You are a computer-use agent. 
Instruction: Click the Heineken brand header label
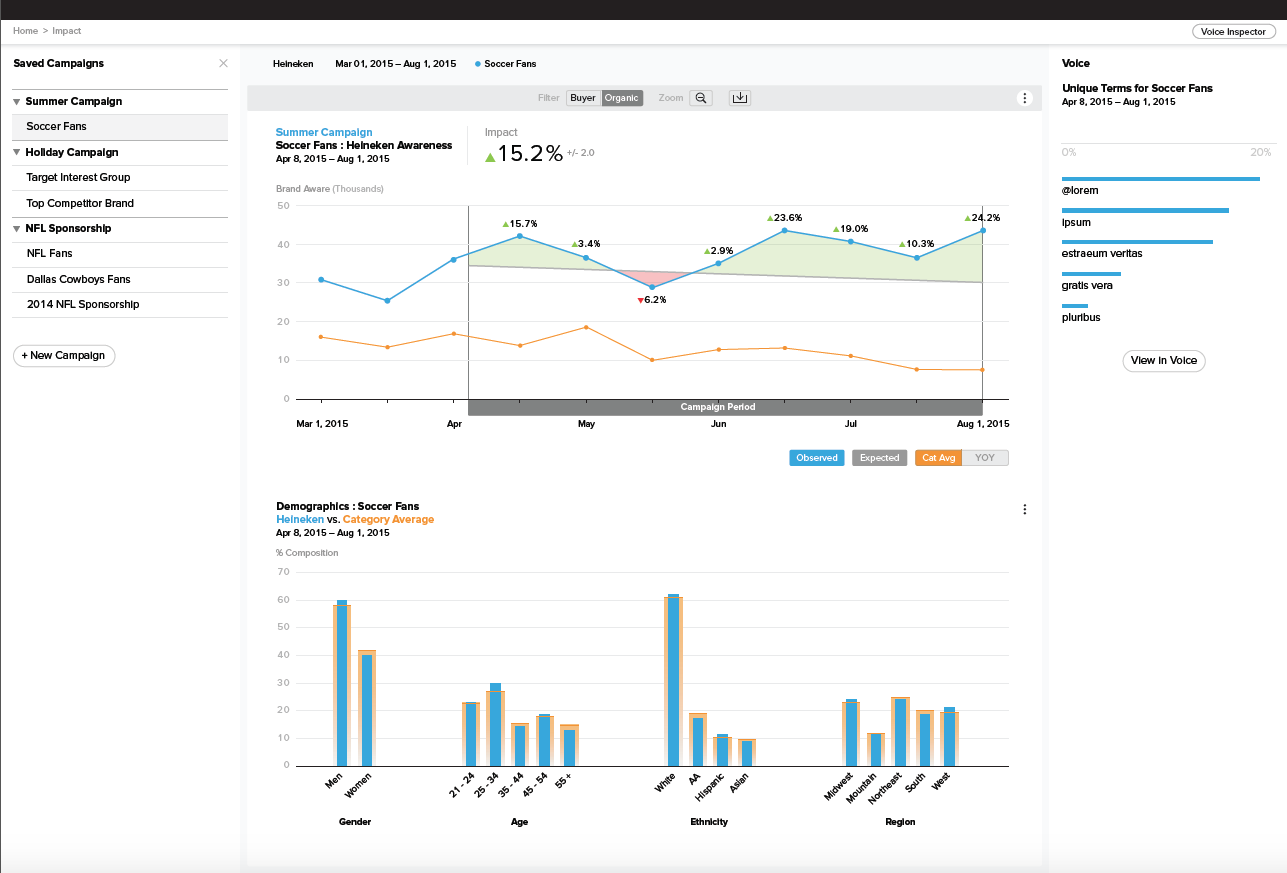pos(293,64)
